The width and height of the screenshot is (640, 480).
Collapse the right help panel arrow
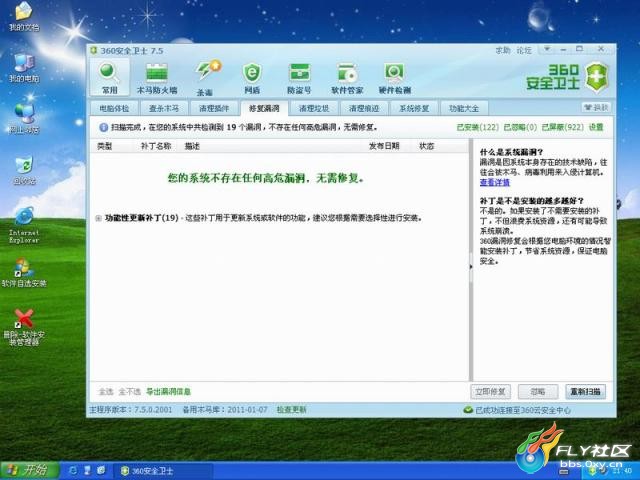click(471, 267)
